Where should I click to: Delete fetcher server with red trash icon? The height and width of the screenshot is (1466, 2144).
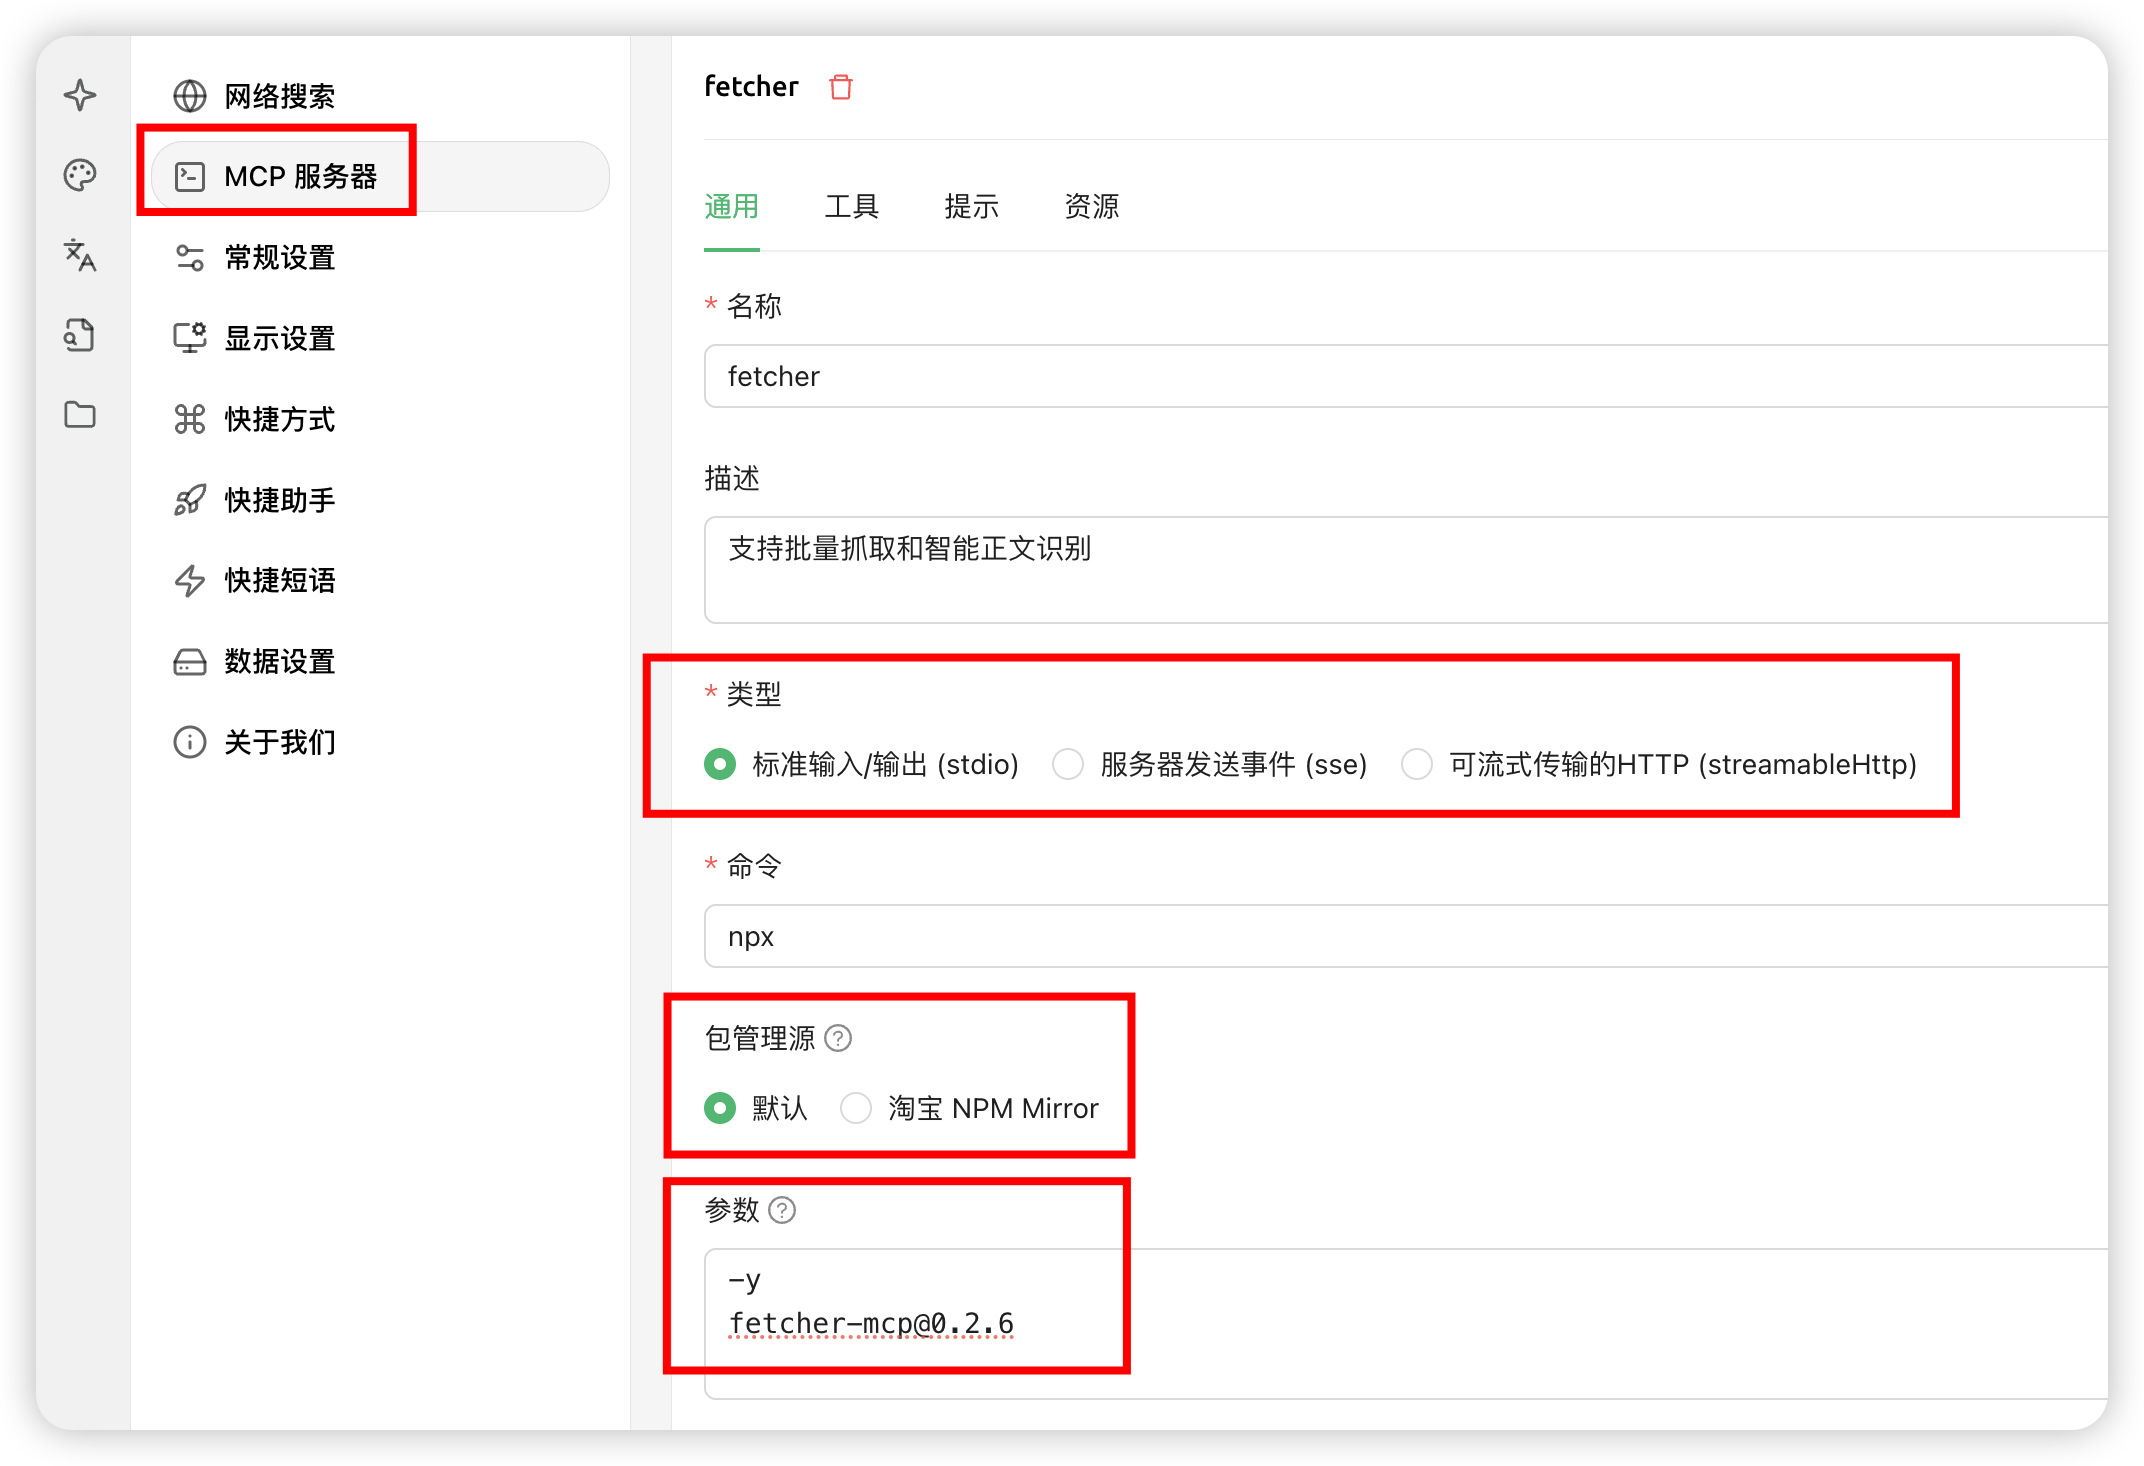tap(841, 87)
